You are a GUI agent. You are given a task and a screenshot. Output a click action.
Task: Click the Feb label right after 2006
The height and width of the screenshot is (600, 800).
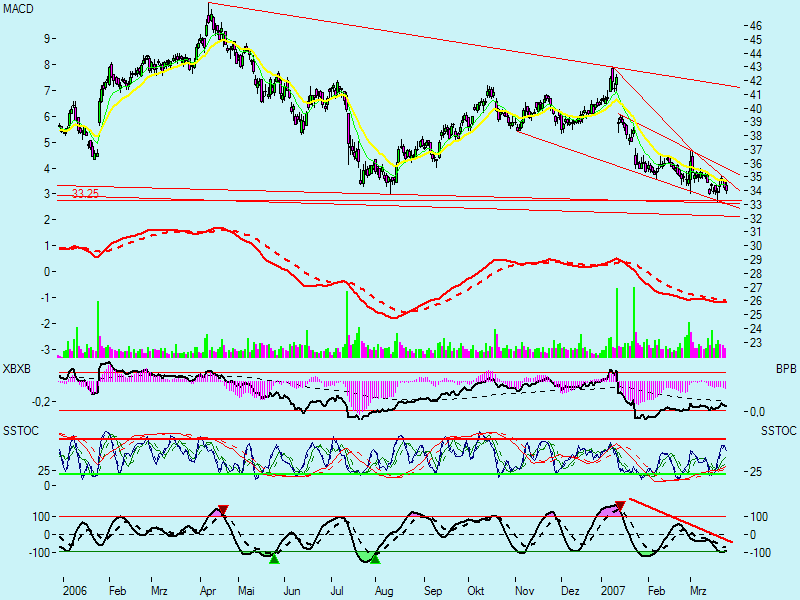[x=117, y=591]
